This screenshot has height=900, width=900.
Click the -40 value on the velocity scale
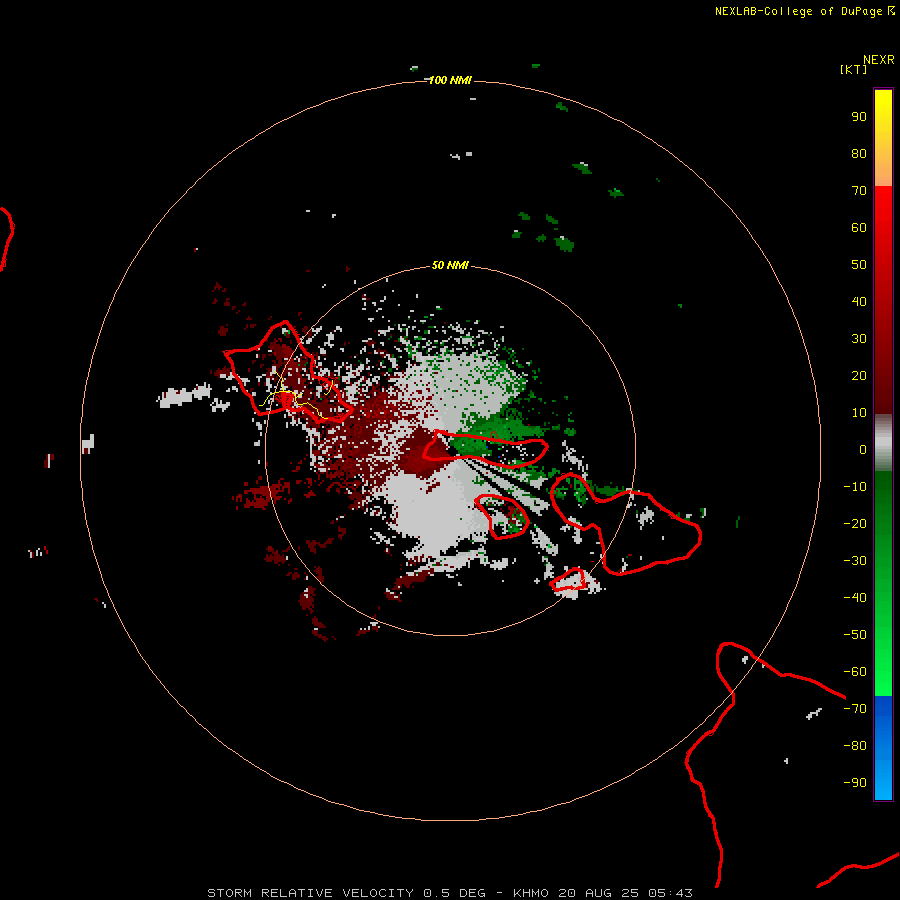(x=855, y=598)
